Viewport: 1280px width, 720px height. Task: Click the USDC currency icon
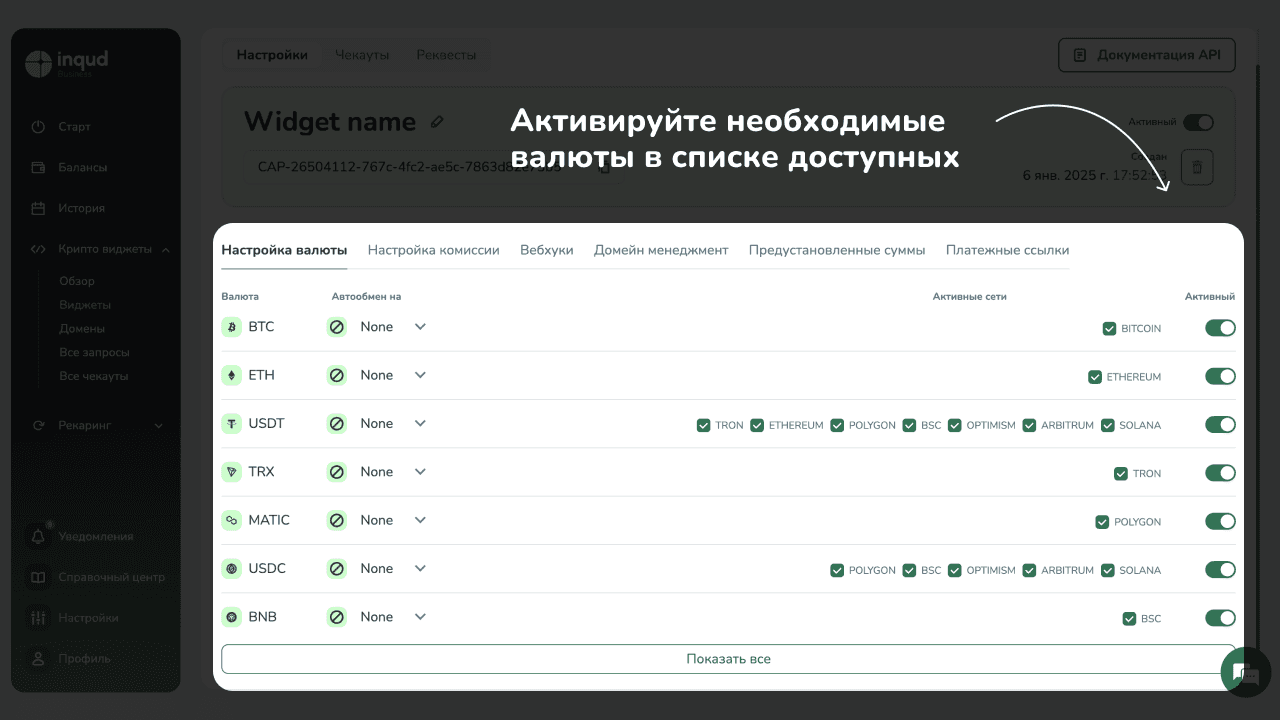(x=232, y=569)
